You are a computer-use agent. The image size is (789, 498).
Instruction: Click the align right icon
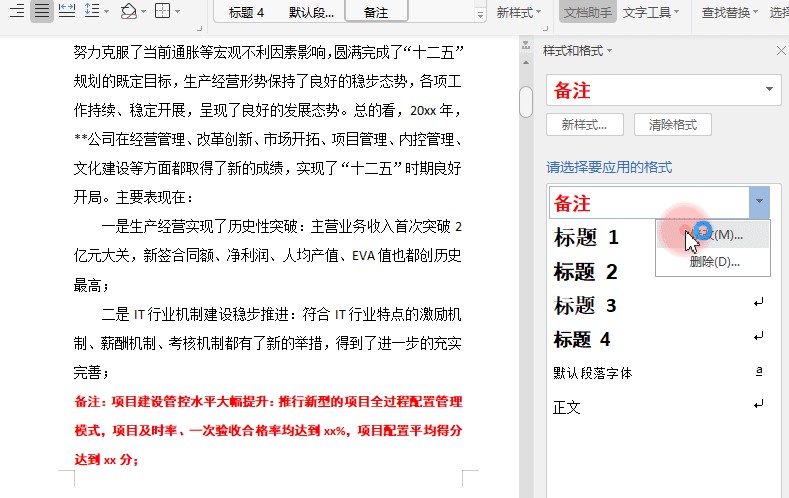click(x=17, y=11)
